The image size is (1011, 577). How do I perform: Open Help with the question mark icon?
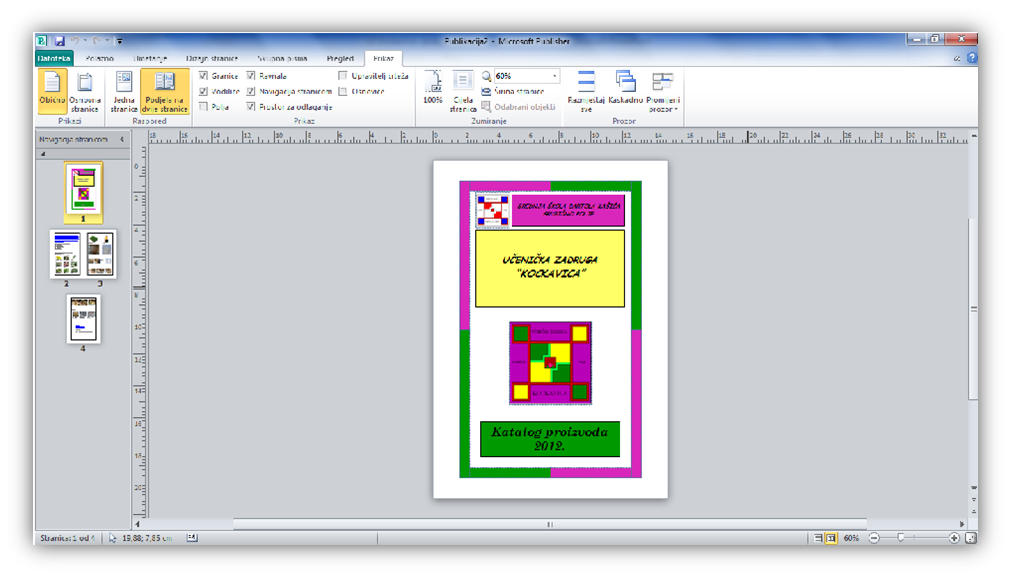tap(972, 58)
